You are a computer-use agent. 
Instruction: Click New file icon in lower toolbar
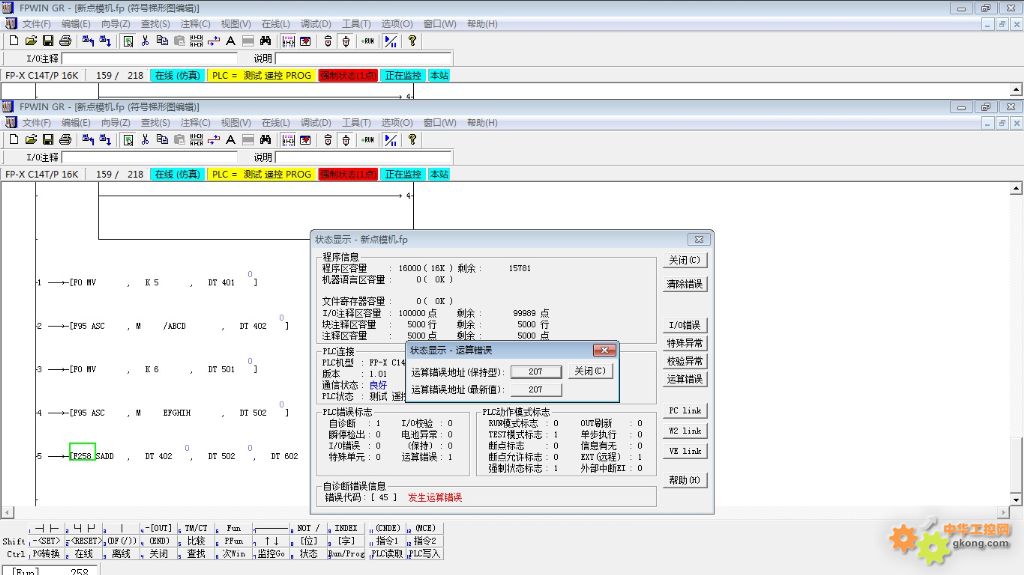[14, 139]
